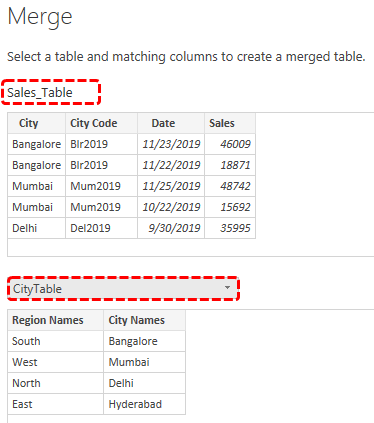Click Mum2019 cell in the 11/25/2019 row

tap(101, 186)
